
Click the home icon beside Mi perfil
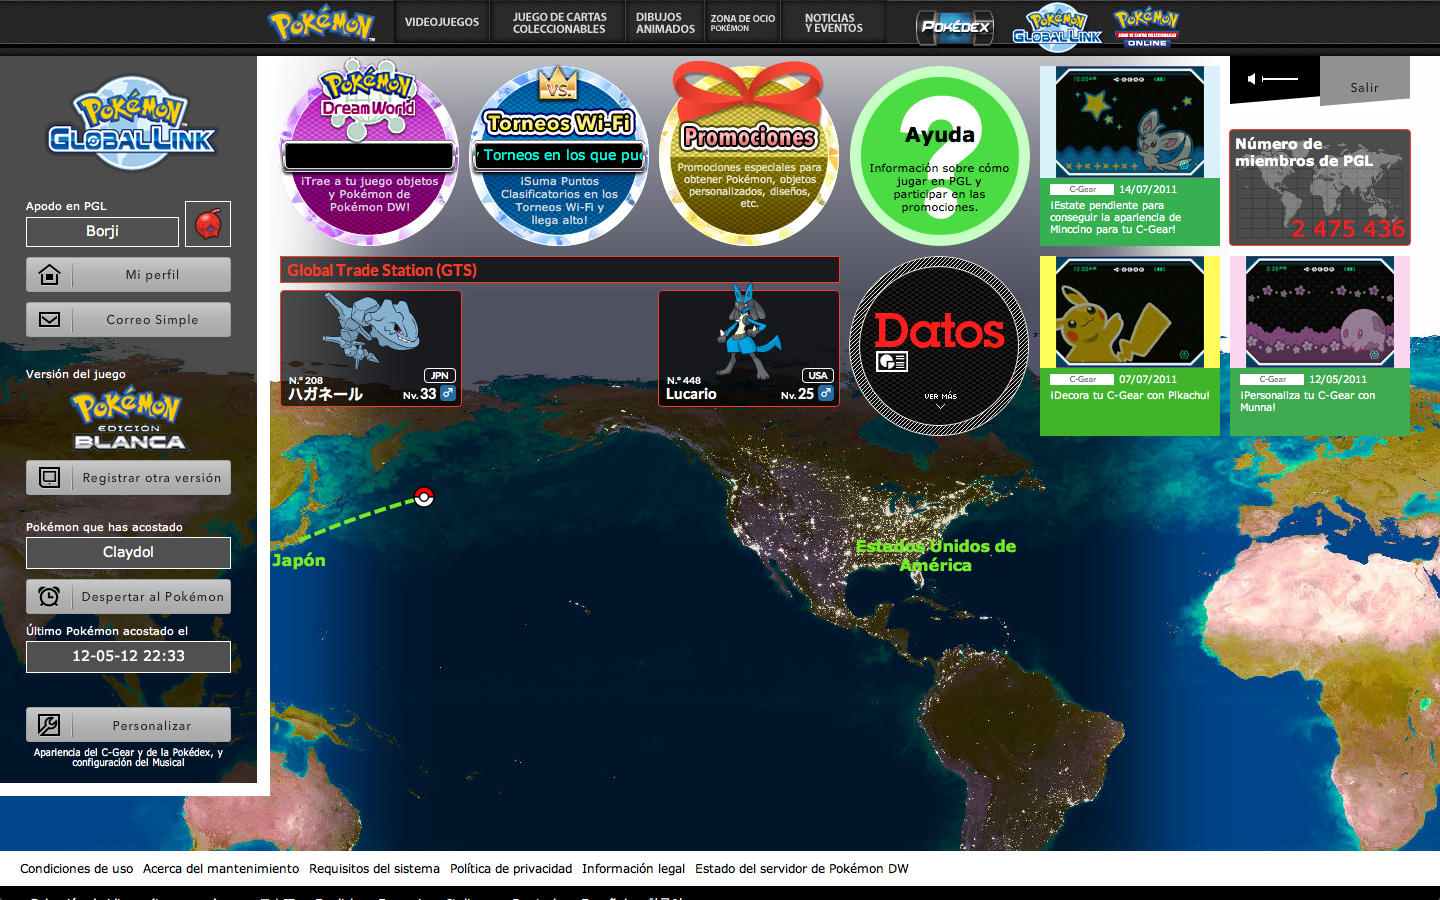pyautogui.click(x=49, y=275)
